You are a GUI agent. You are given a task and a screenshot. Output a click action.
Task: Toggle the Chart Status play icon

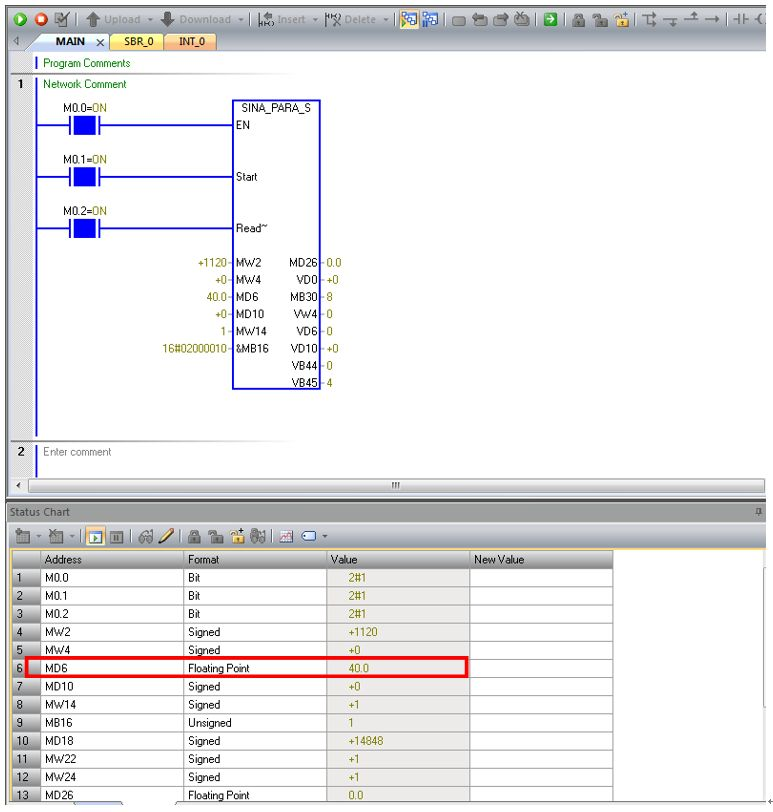click(x=95, y=536)
